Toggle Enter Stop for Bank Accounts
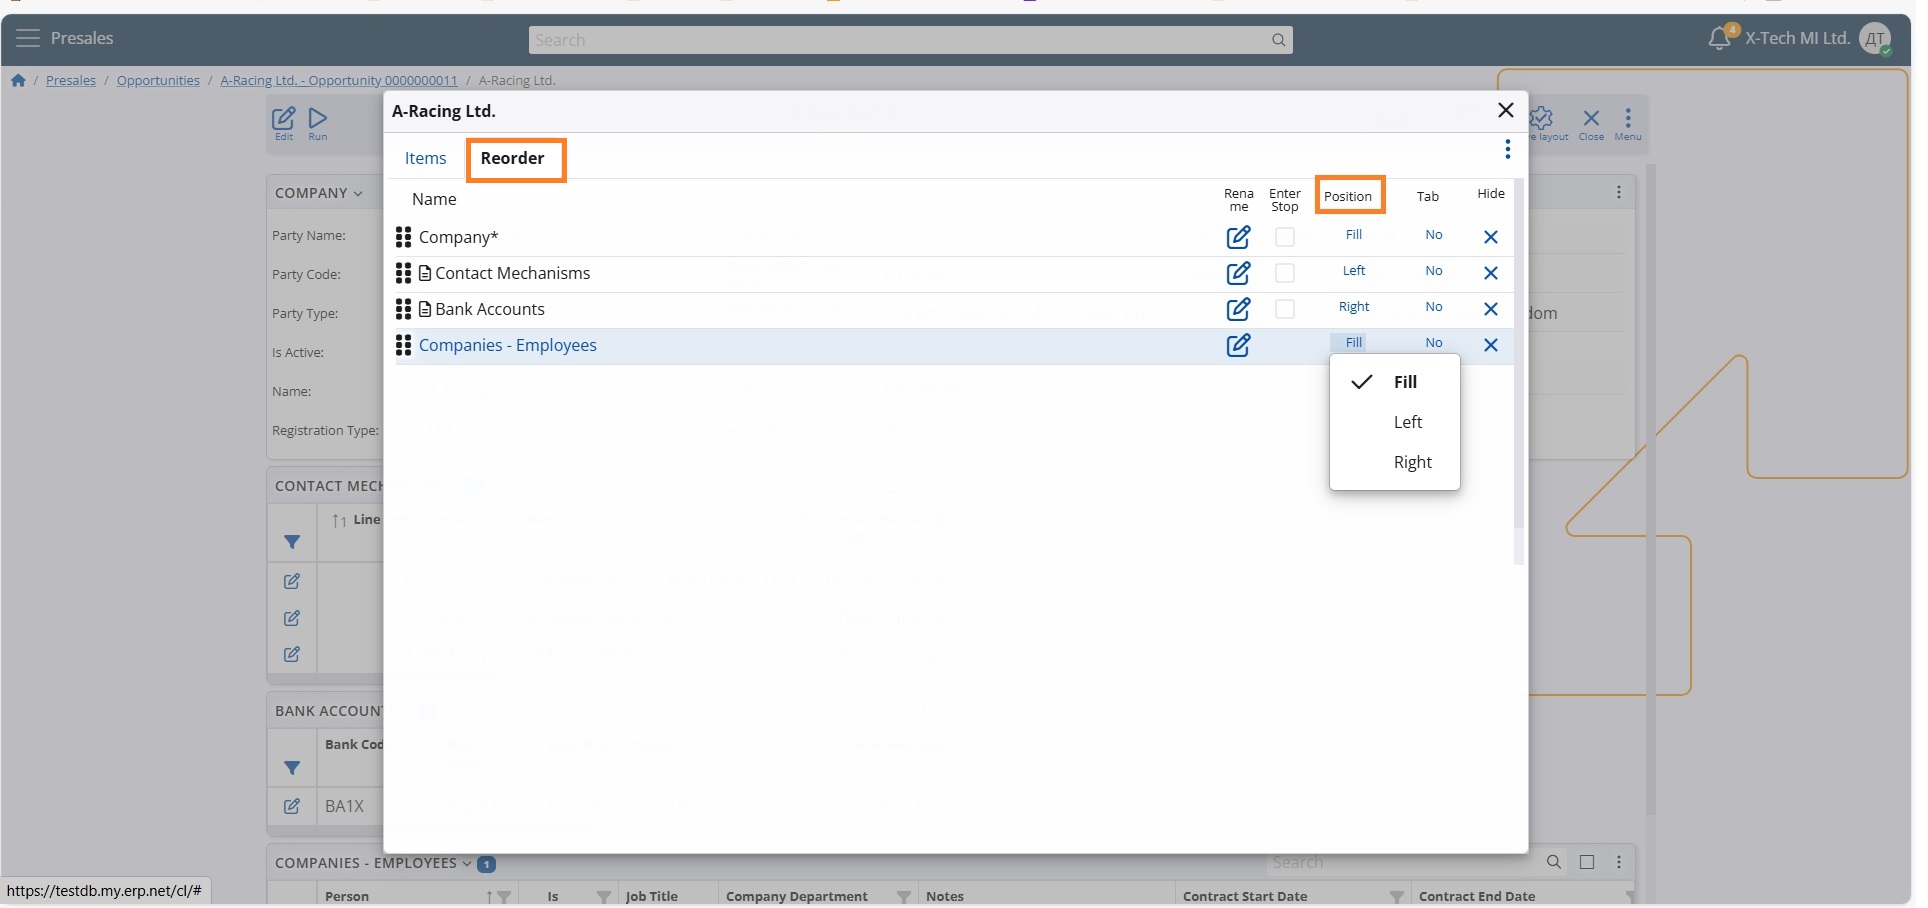The width and height of the screenshot is (1928, 908). click(x=1285, y=309)
